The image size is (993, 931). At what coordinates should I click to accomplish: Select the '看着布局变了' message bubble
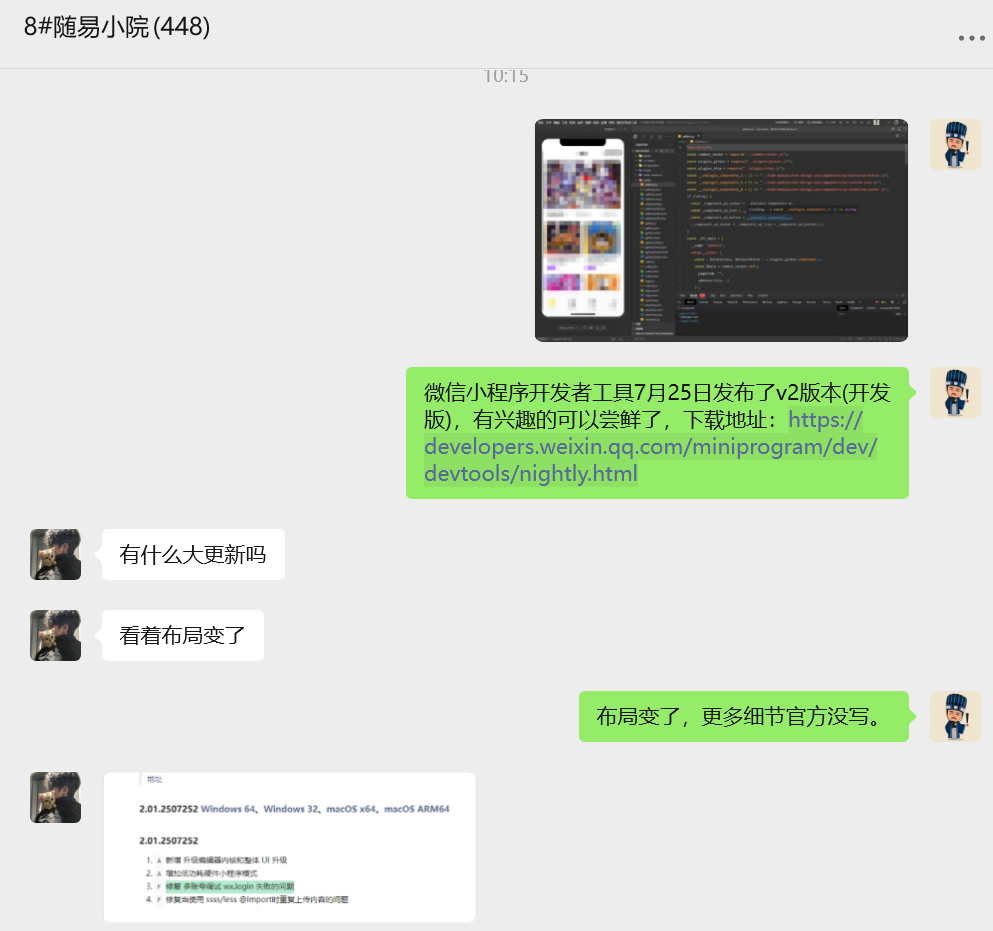point(182,635)
